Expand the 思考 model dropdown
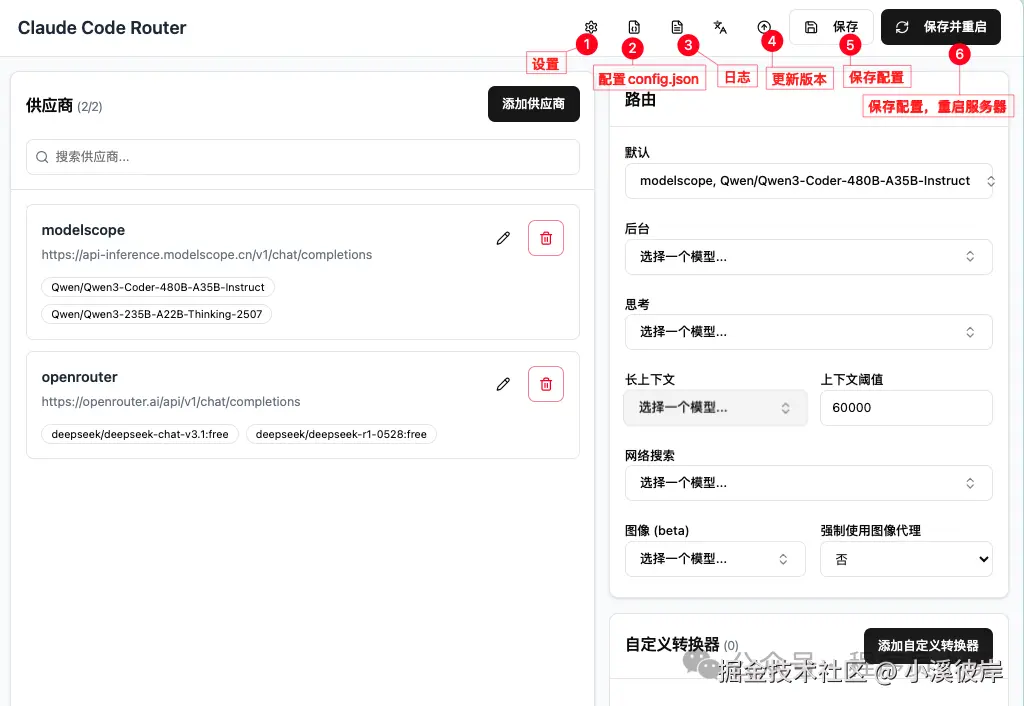The height and width of the screenshot is (706, 1024). tap(808, 331)
